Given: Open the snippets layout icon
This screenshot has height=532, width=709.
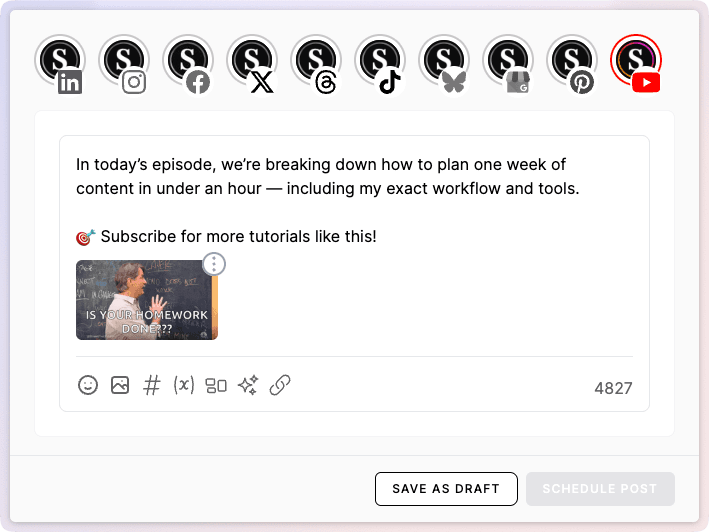Looking at the screenshot, I should click(x=216, y=386).
